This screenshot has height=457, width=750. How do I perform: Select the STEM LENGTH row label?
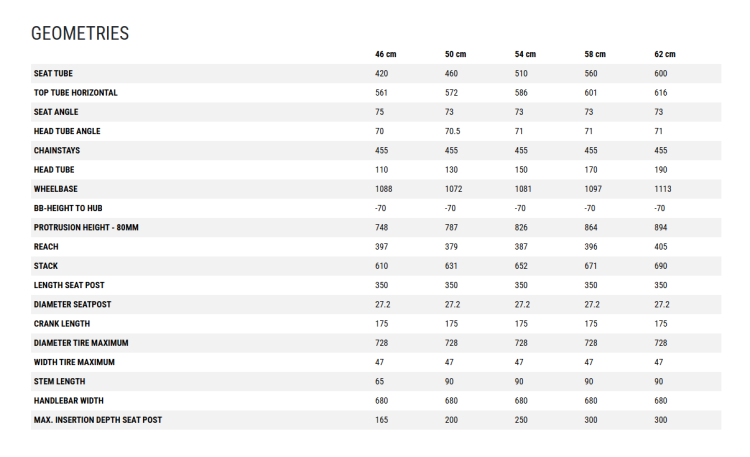(59, 381)
